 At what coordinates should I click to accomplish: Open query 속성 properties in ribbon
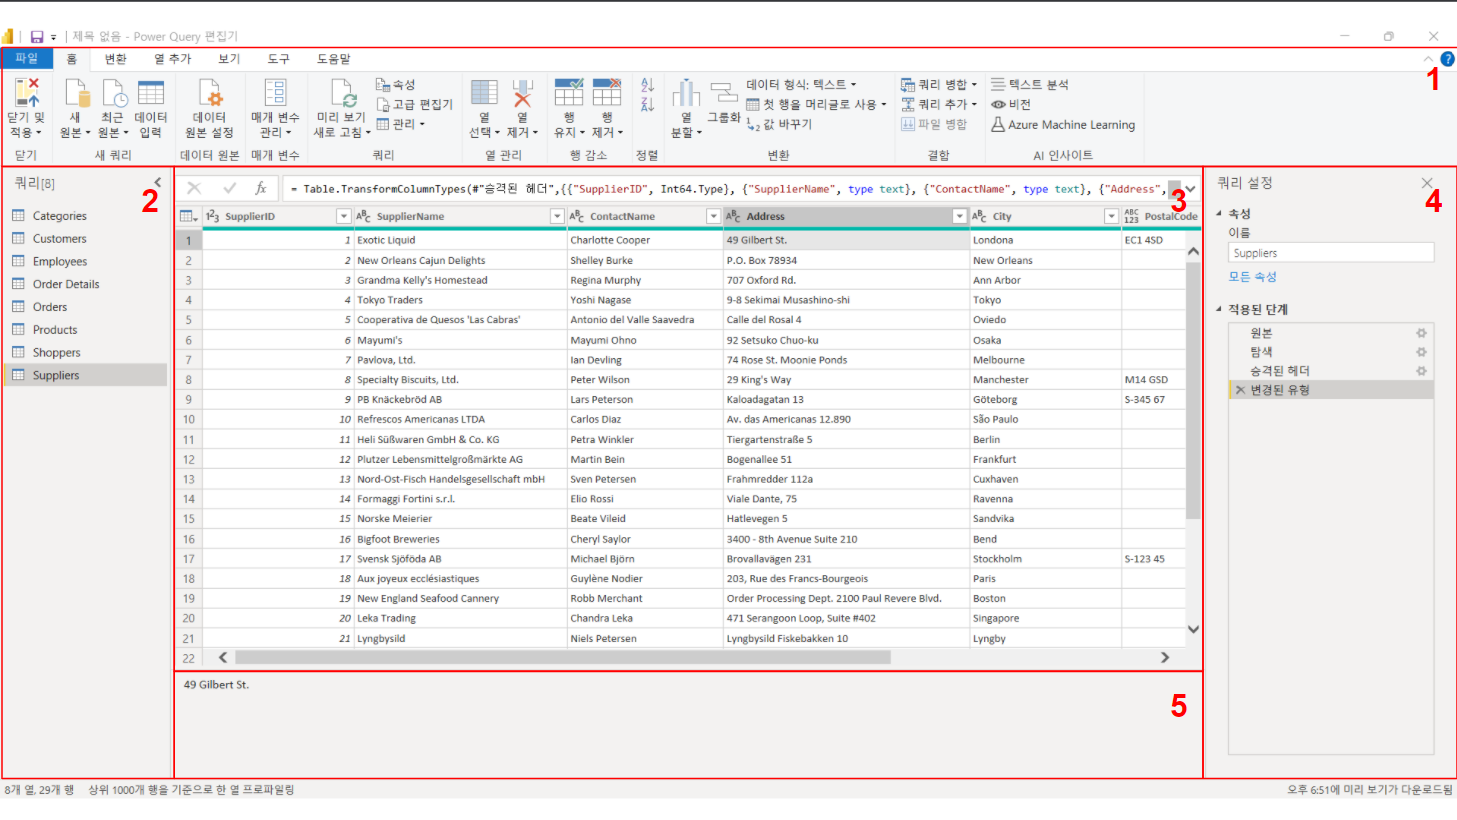[396, 85]
